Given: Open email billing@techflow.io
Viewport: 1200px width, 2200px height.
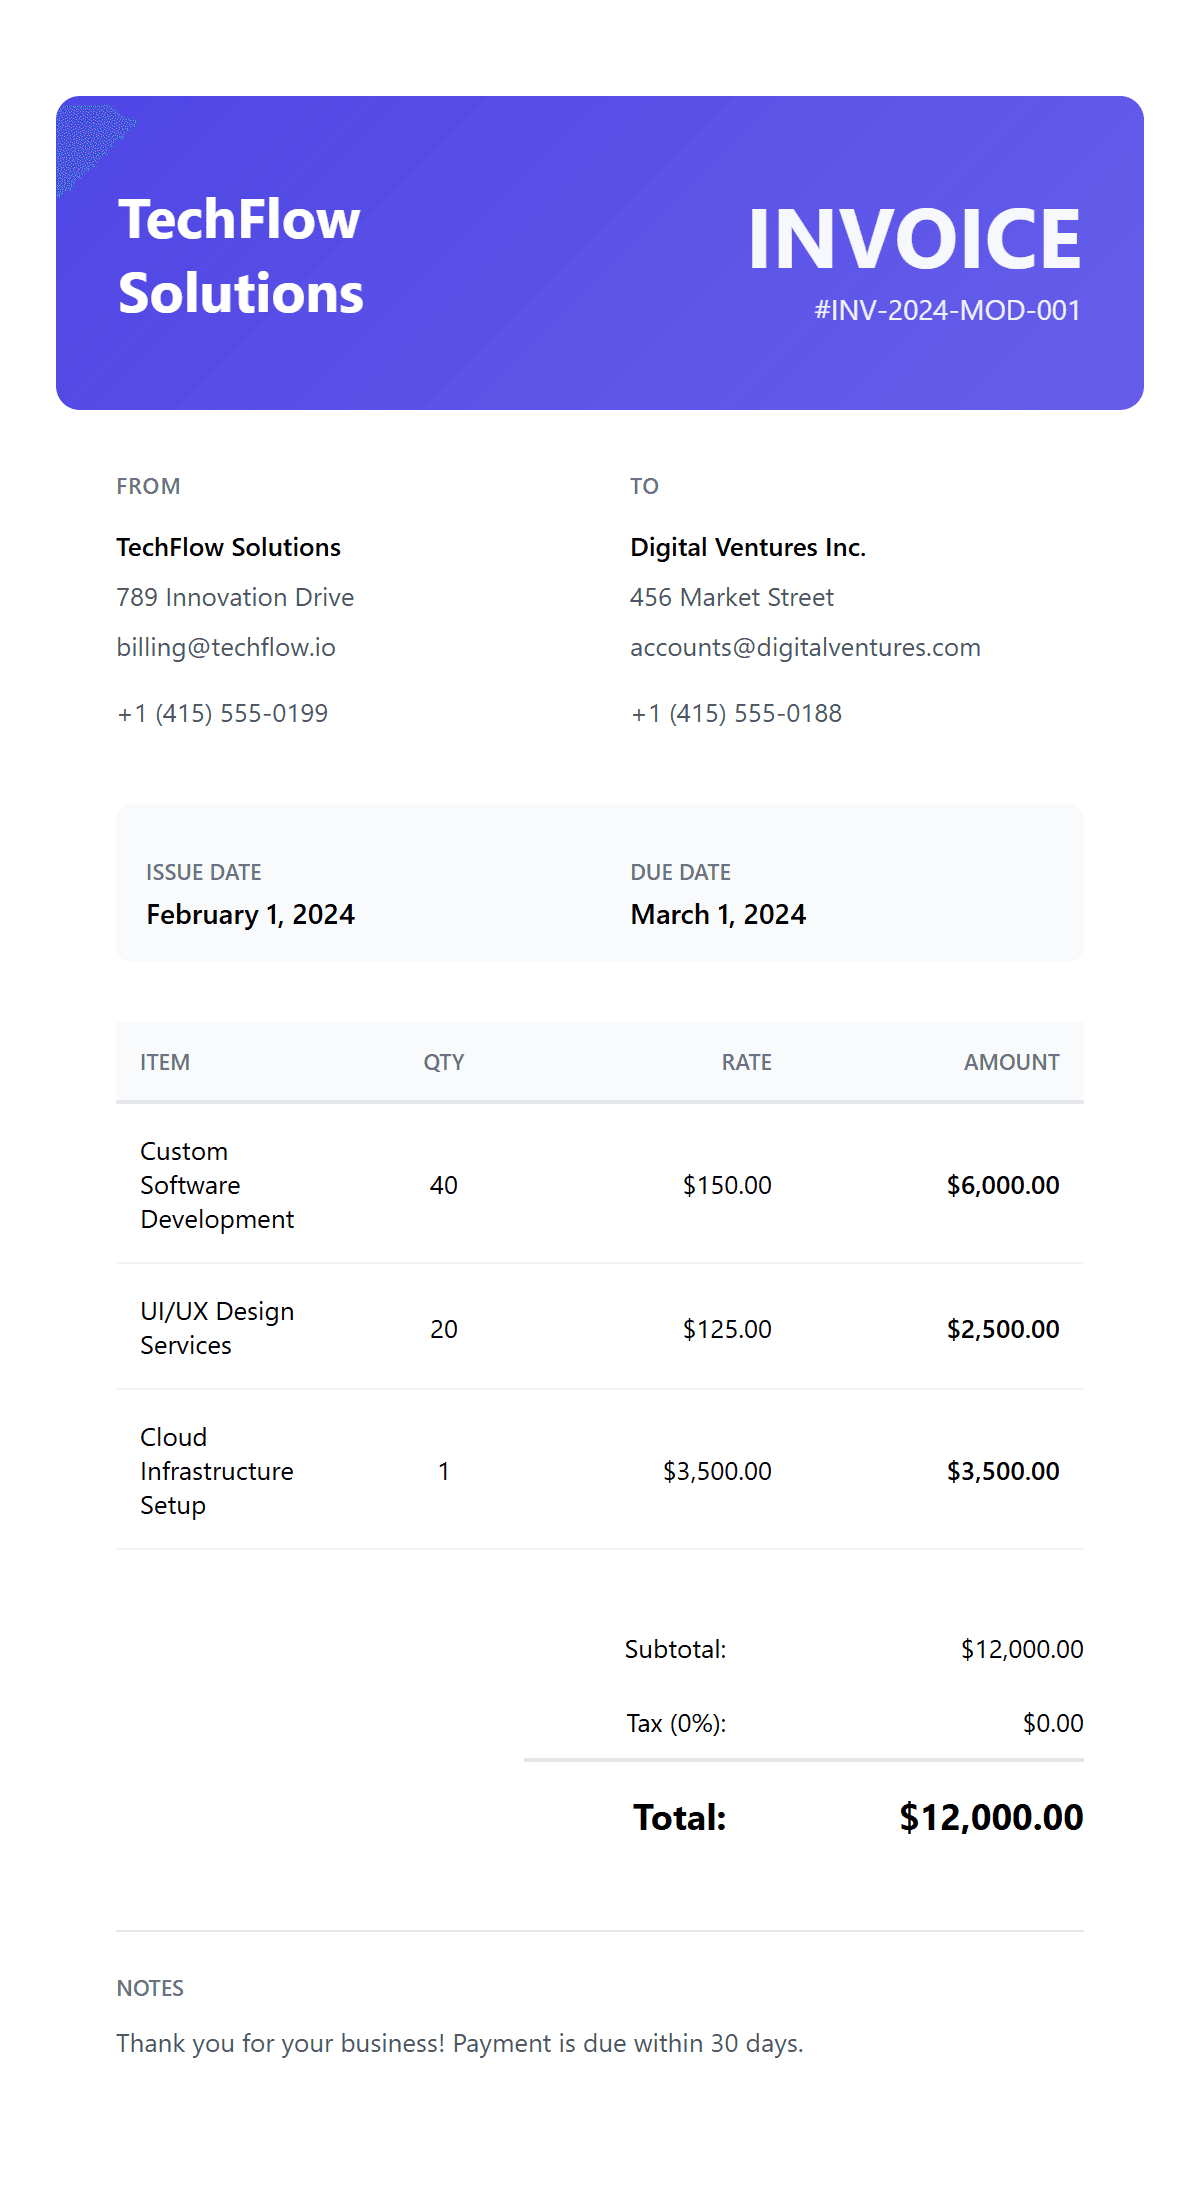Looking at the screenshot, I should click(226, 647).
